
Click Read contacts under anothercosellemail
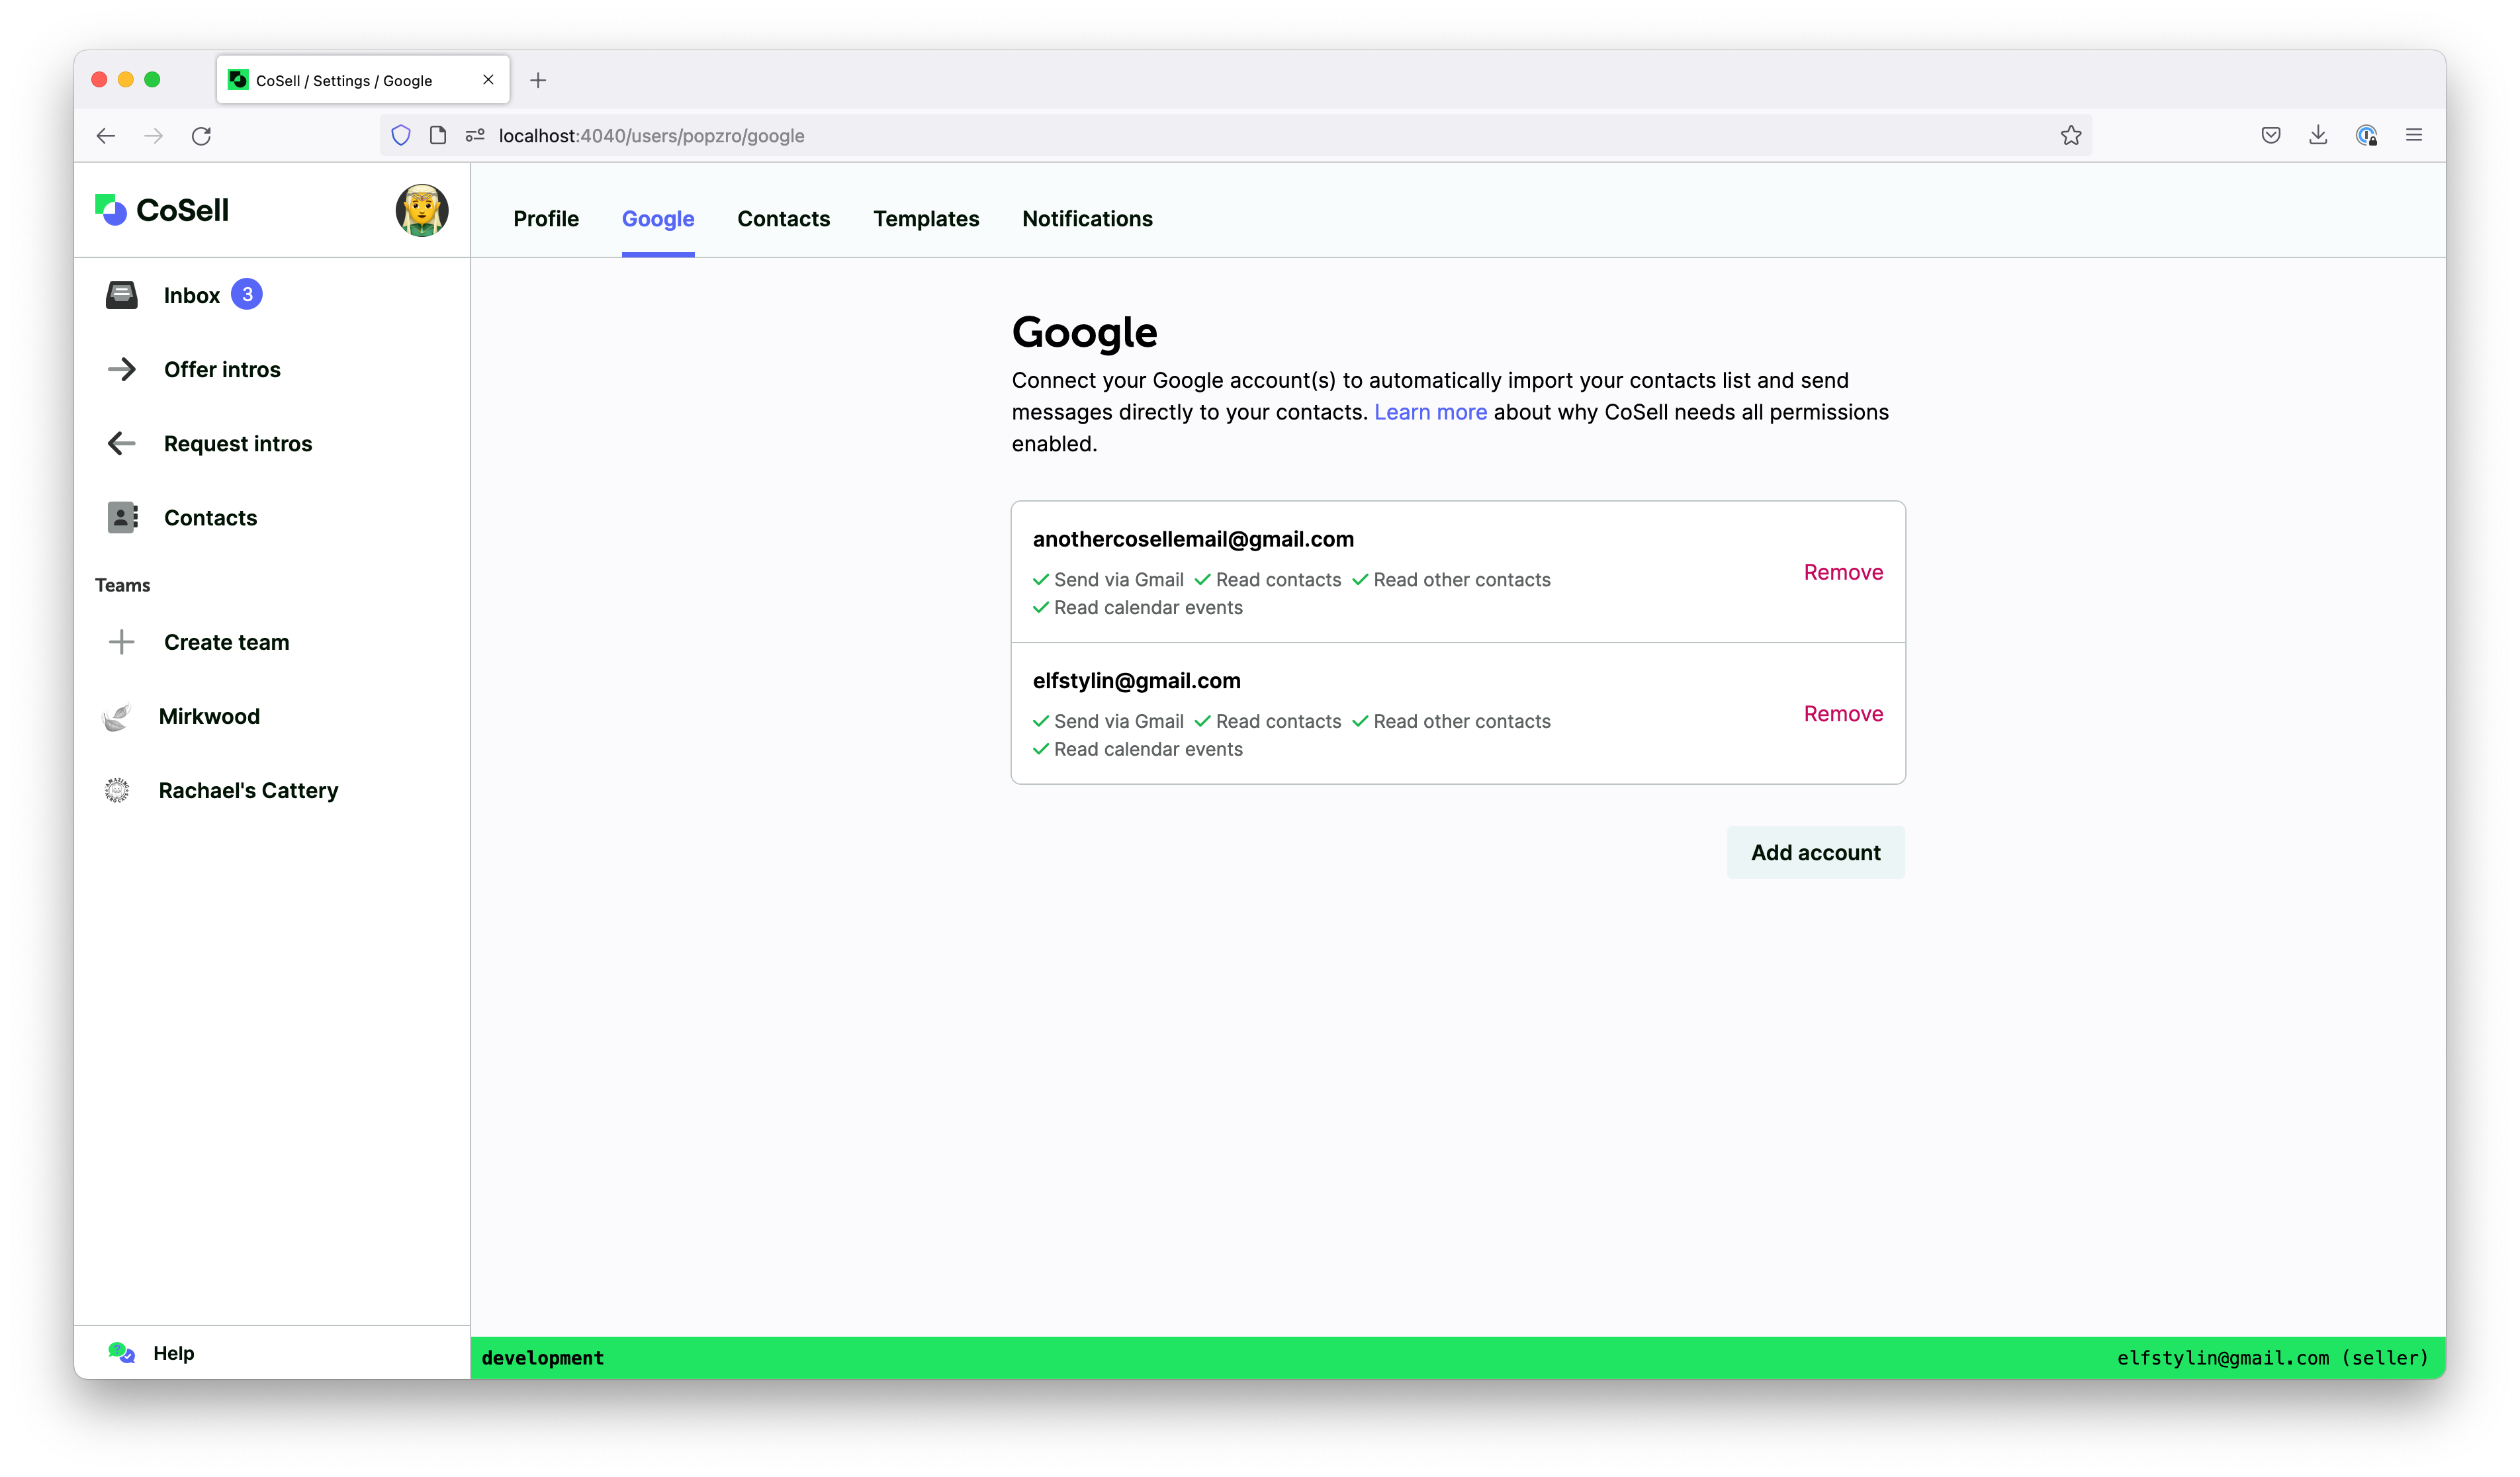tap(1268, 580)
